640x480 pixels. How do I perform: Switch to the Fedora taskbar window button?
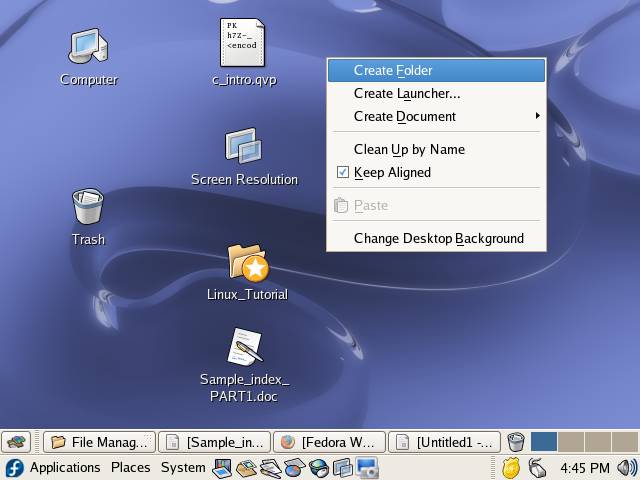click(x=329, y=441)
